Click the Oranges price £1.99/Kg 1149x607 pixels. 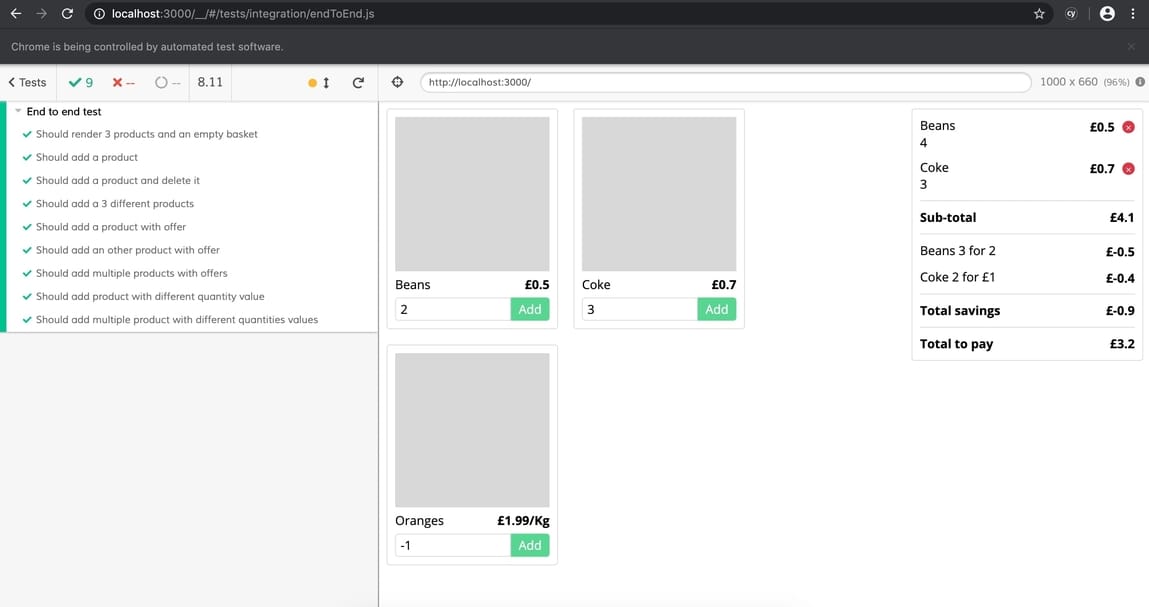coord(523,520)
